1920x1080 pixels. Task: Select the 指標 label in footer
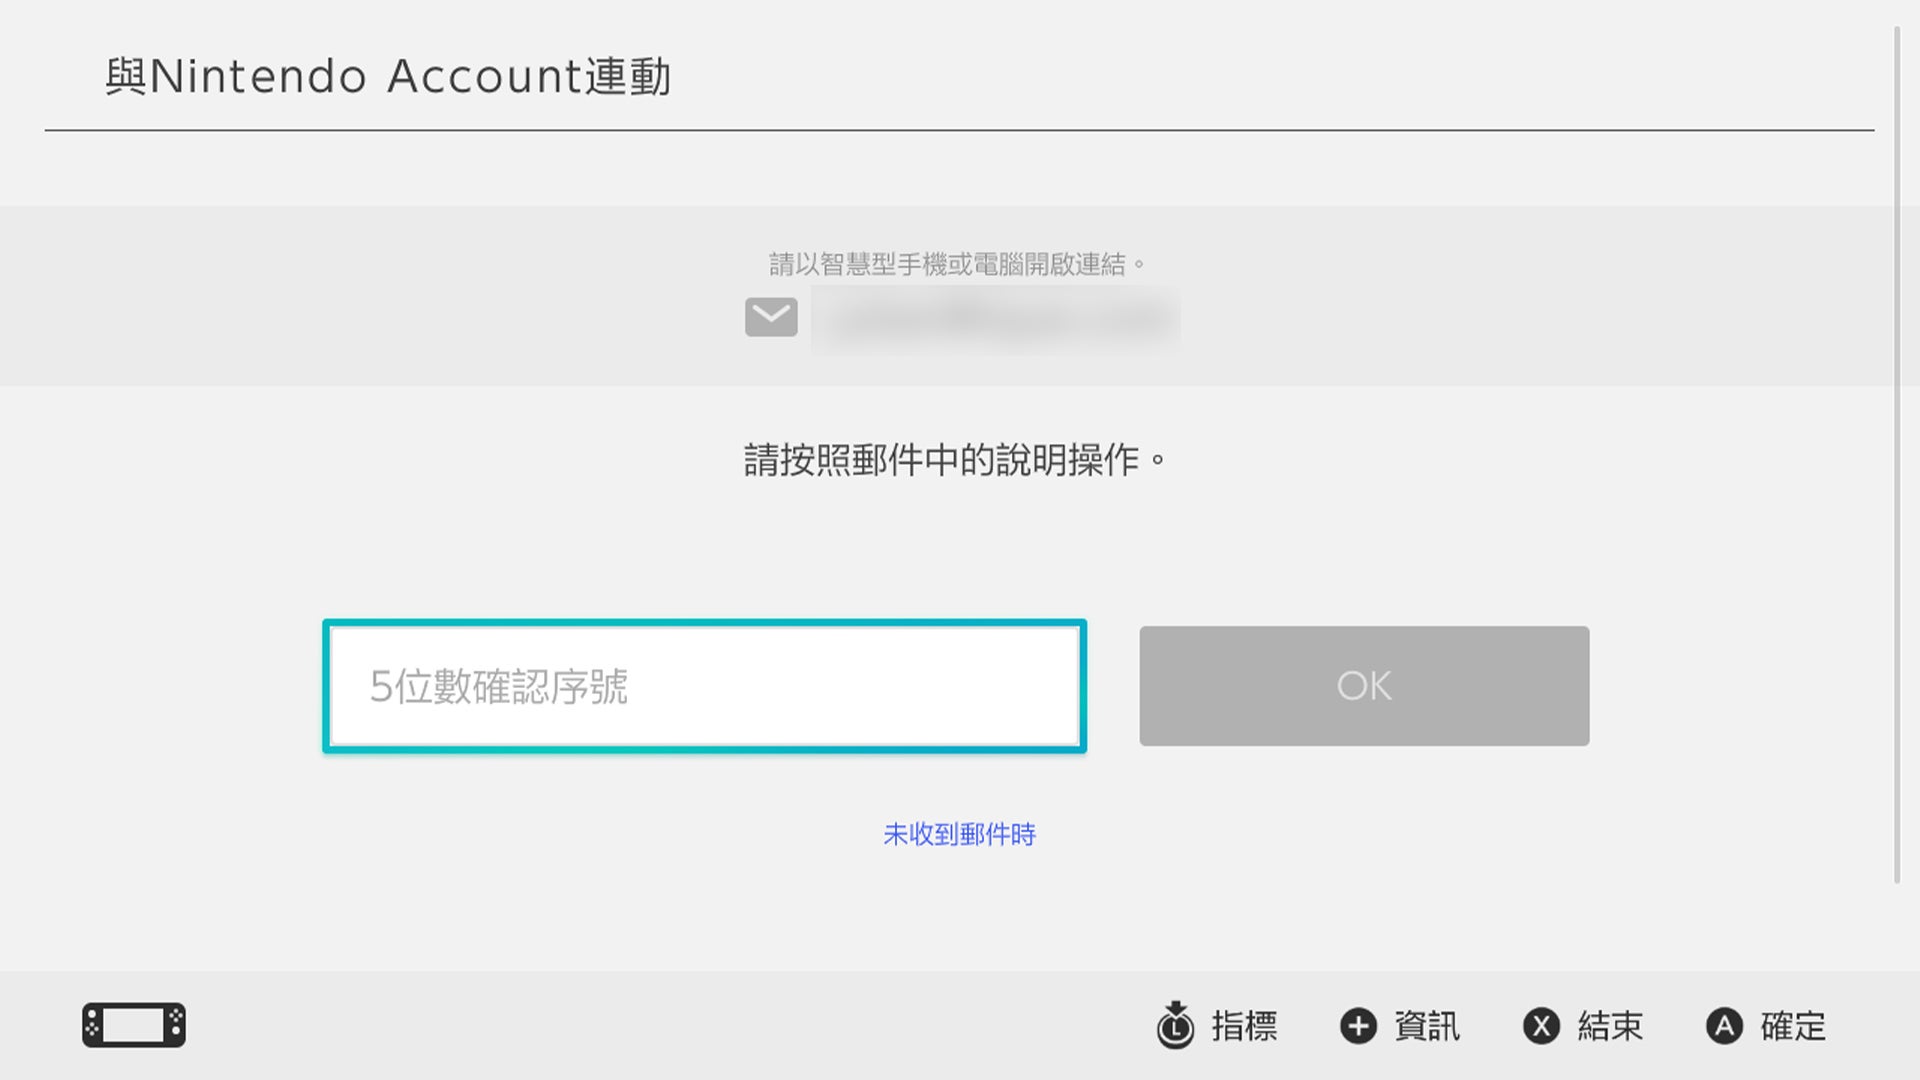click(1245, 1026)
